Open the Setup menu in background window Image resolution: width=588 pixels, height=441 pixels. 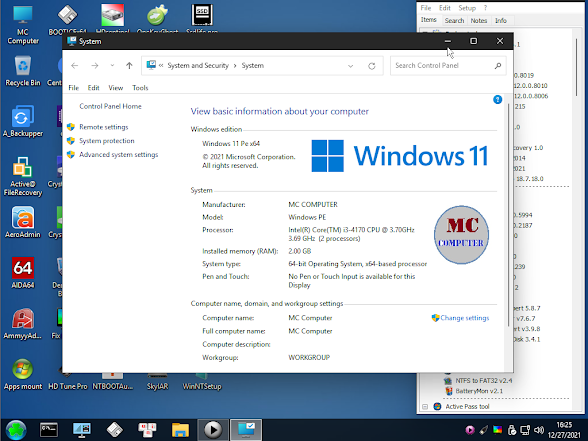tap(467, 8)
